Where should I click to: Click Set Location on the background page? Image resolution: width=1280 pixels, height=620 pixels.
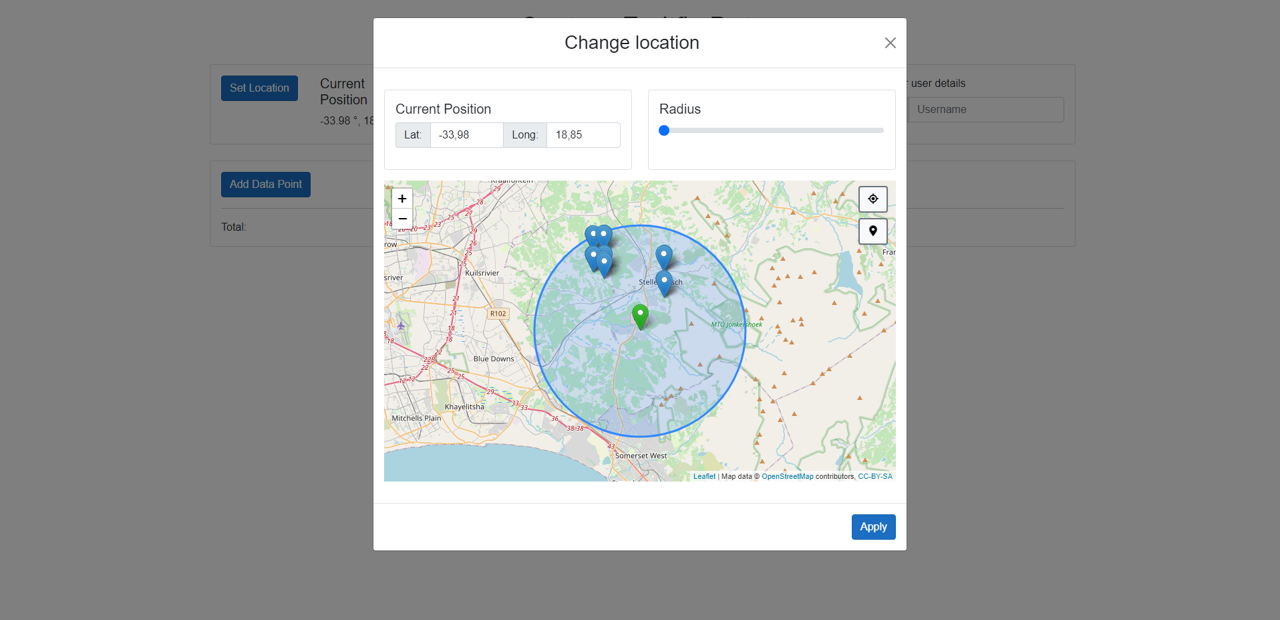(x=259, y=88)
